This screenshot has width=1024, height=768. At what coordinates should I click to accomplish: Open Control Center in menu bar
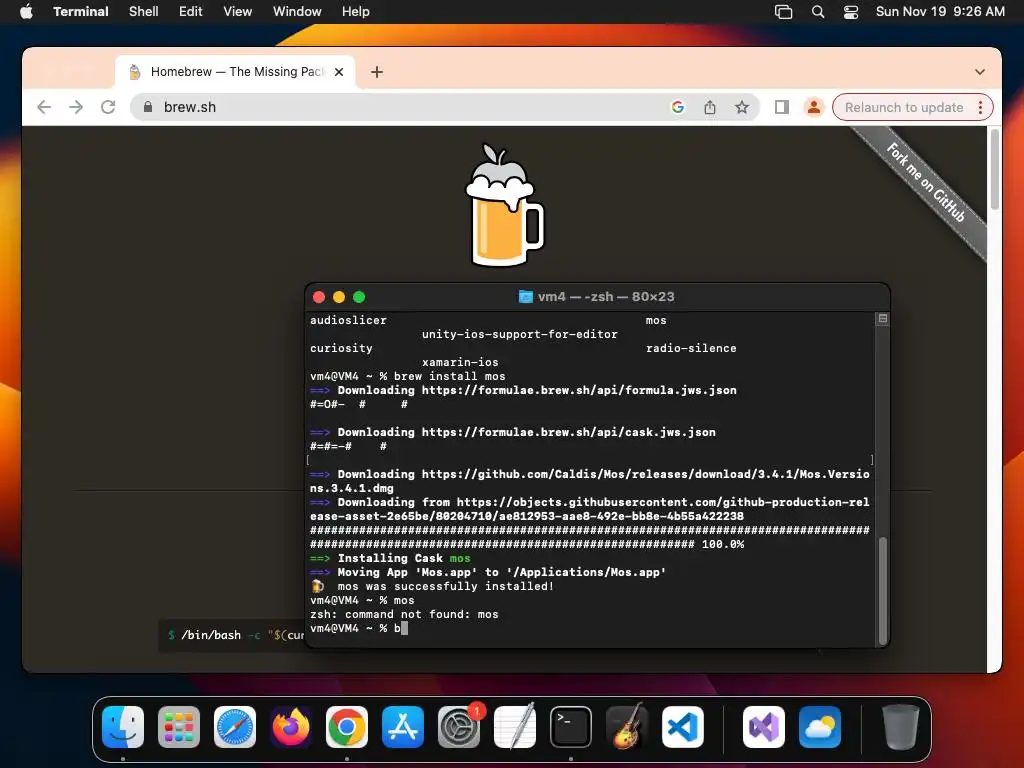coord(851,12)
